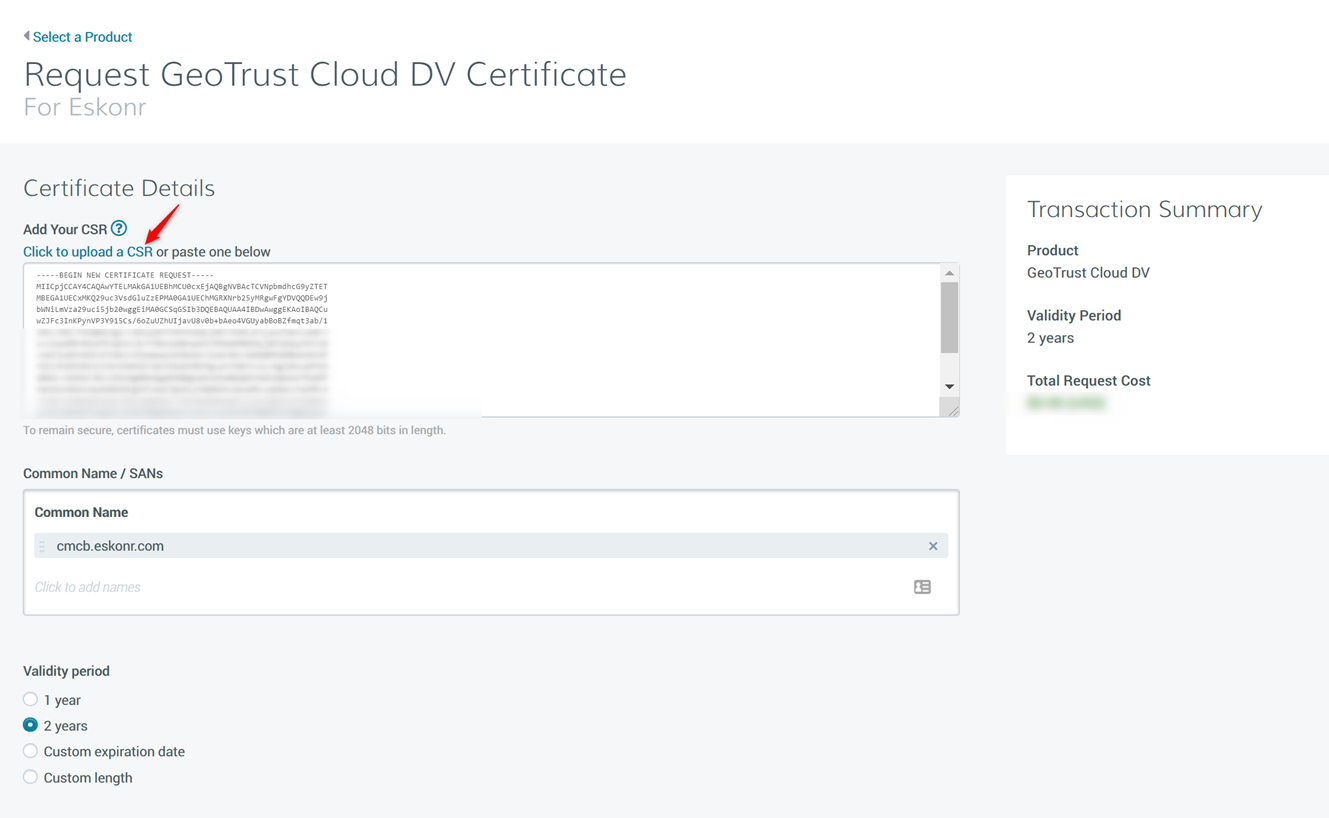Choose the Custom length validity option
Viewport: 1329px width, 818px height.
[x=31, y=777]
